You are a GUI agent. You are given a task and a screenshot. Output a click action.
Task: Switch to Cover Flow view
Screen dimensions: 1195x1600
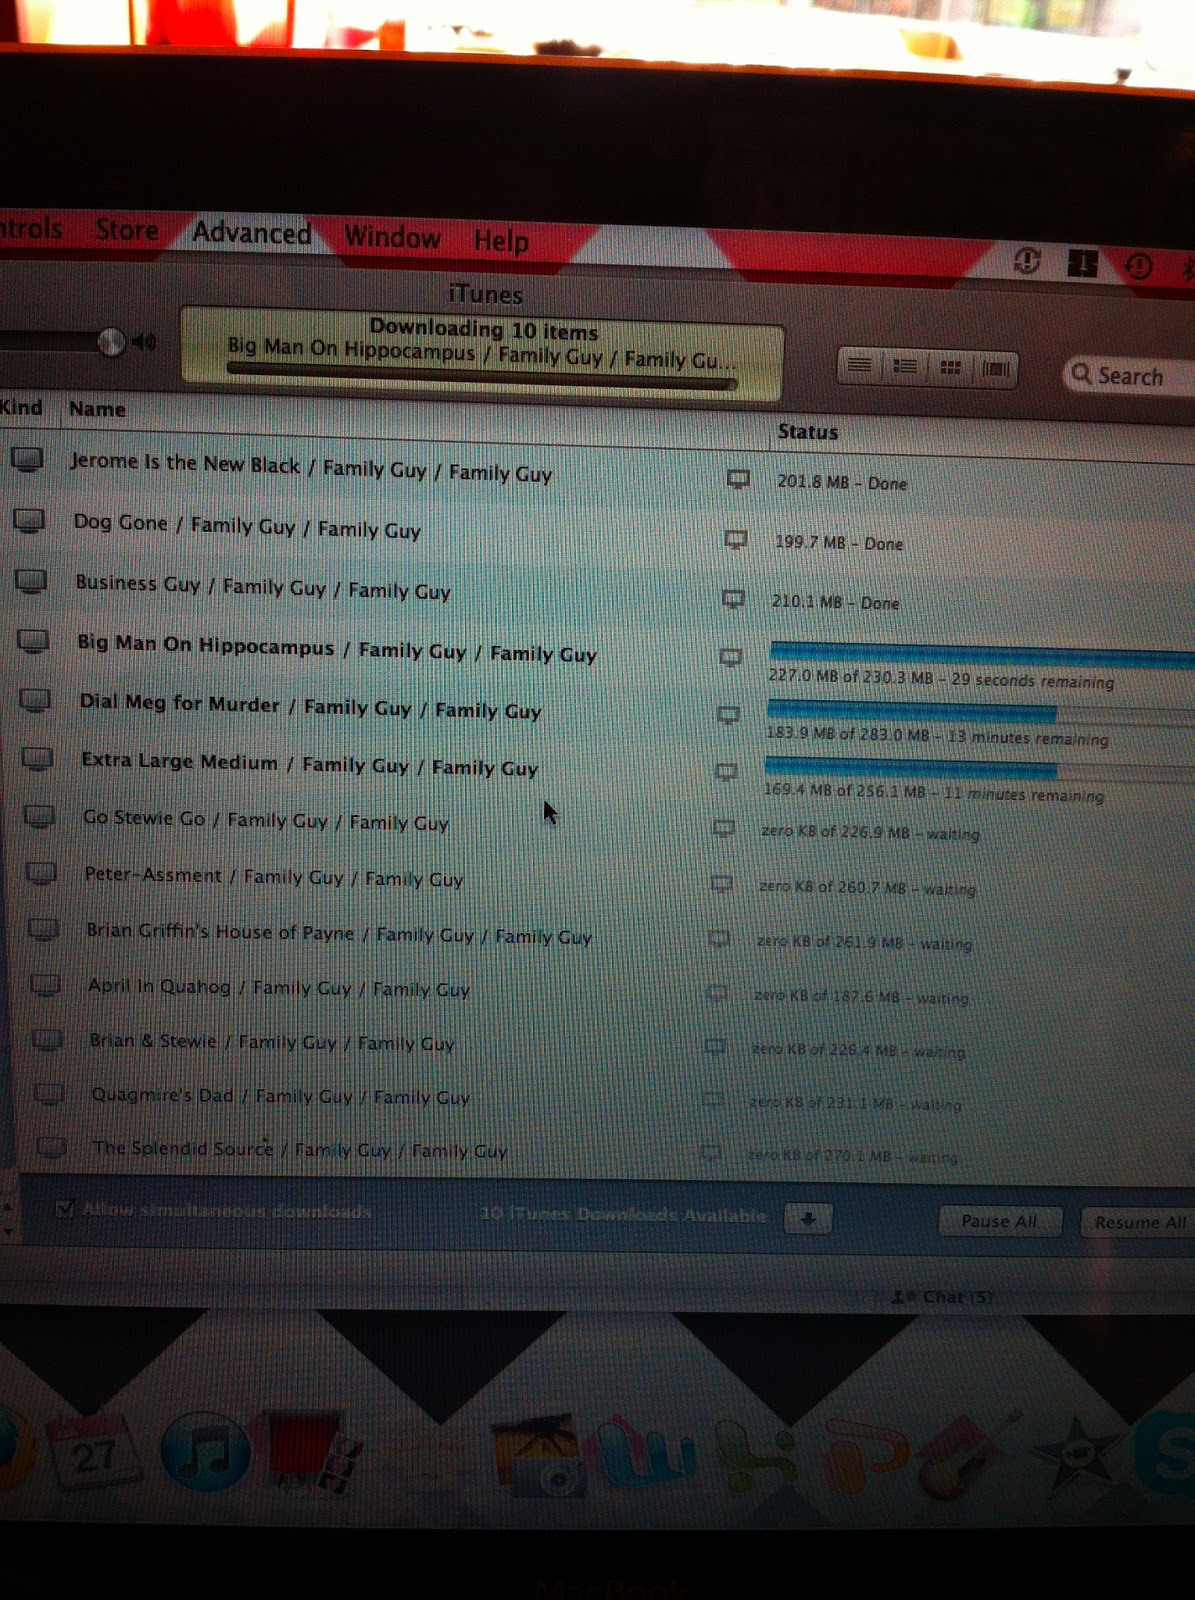coord(995,369)
